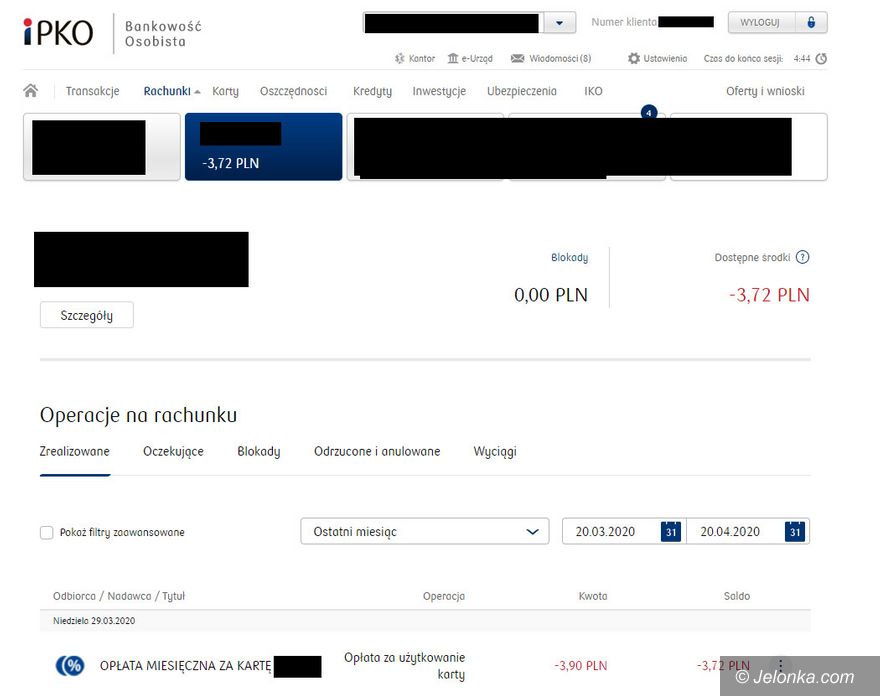Image resolution: width=880 pixels, height=696 pixels.
Task: Open Ustawienia gear settings
Action: click(x=634, y=58)
